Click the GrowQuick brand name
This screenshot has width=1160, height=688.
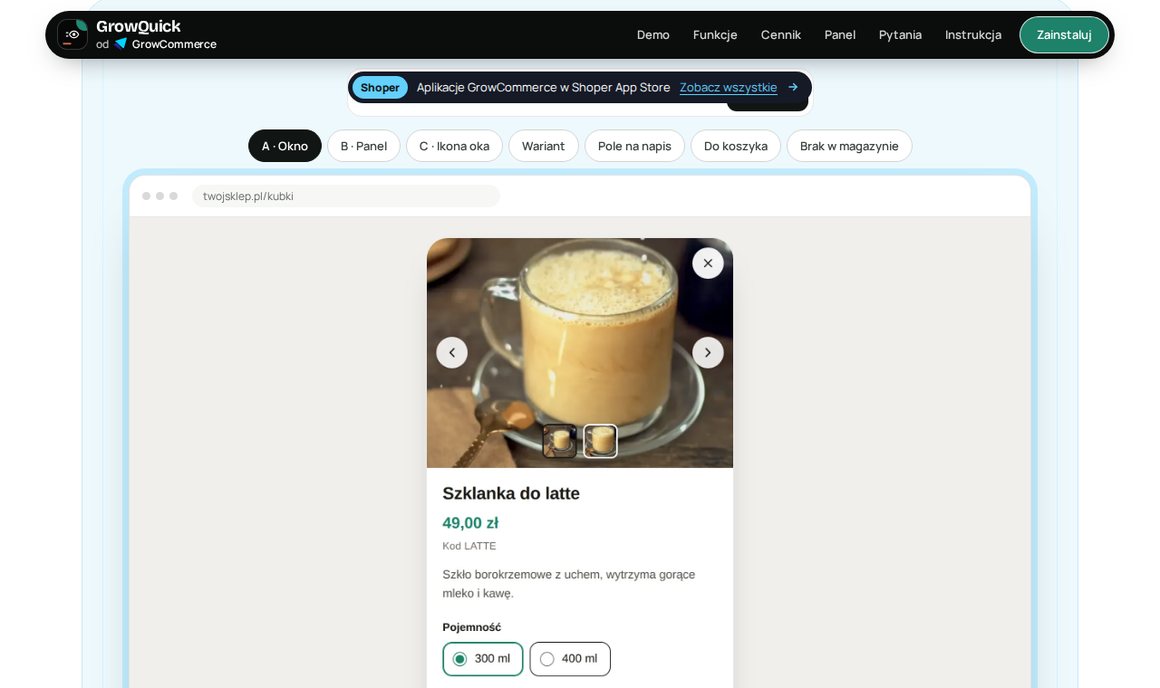coord(138,27)
